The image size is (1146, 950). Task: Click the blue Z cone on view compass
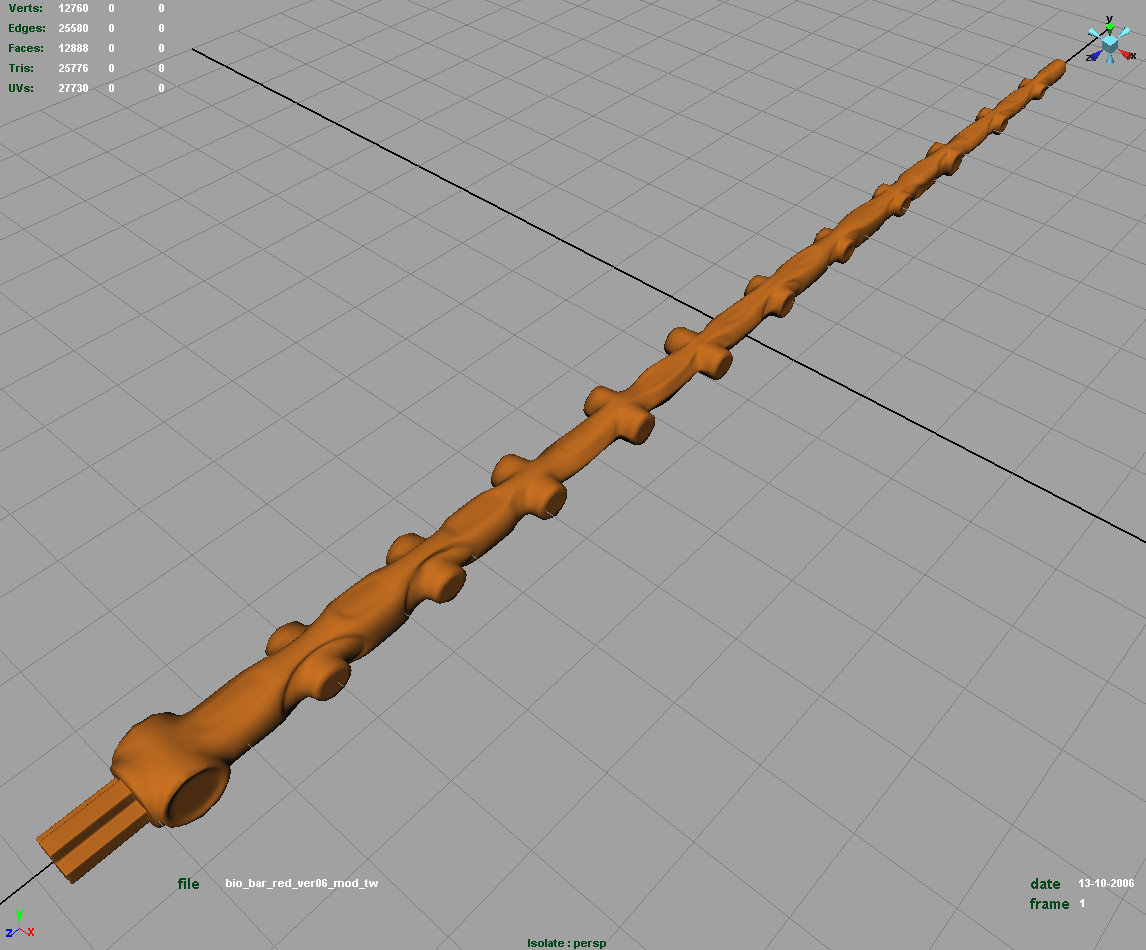(x=1095, y=57)
